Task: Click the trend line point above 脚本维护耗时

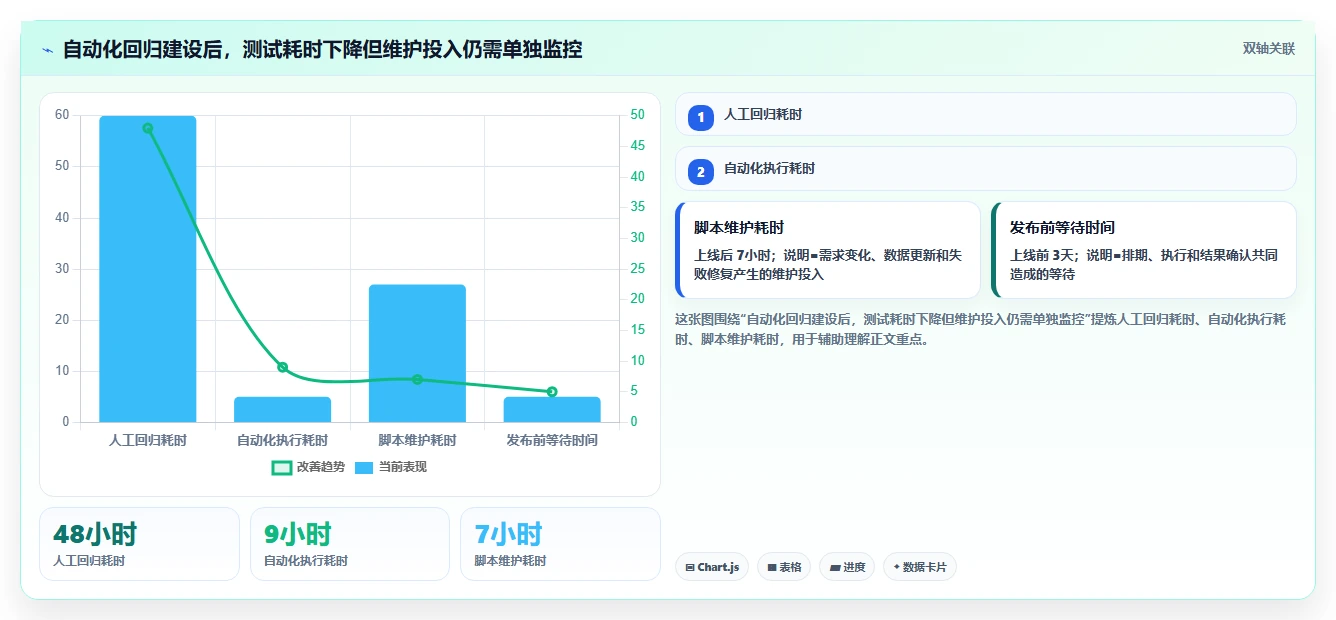Action: coord(417,379)
